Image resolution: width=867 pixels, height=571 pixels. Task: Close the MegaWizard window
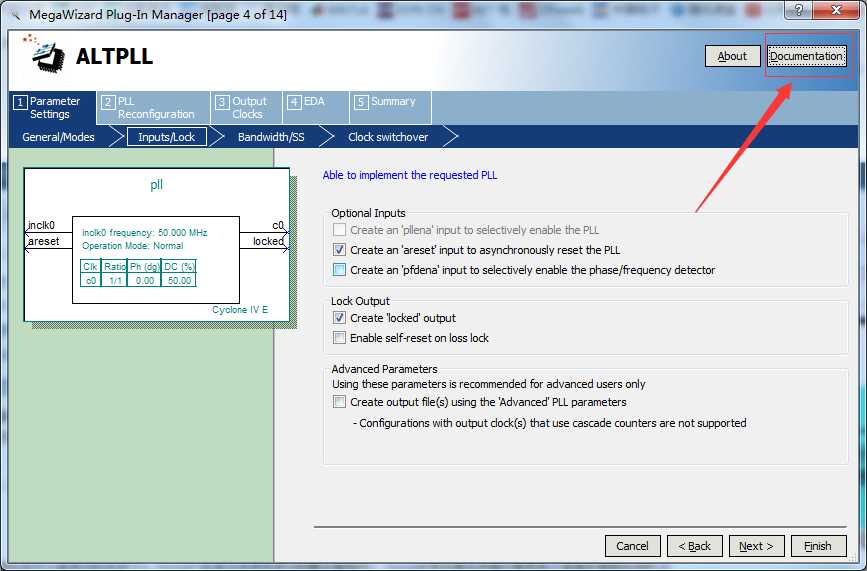(x=837, y=10)
